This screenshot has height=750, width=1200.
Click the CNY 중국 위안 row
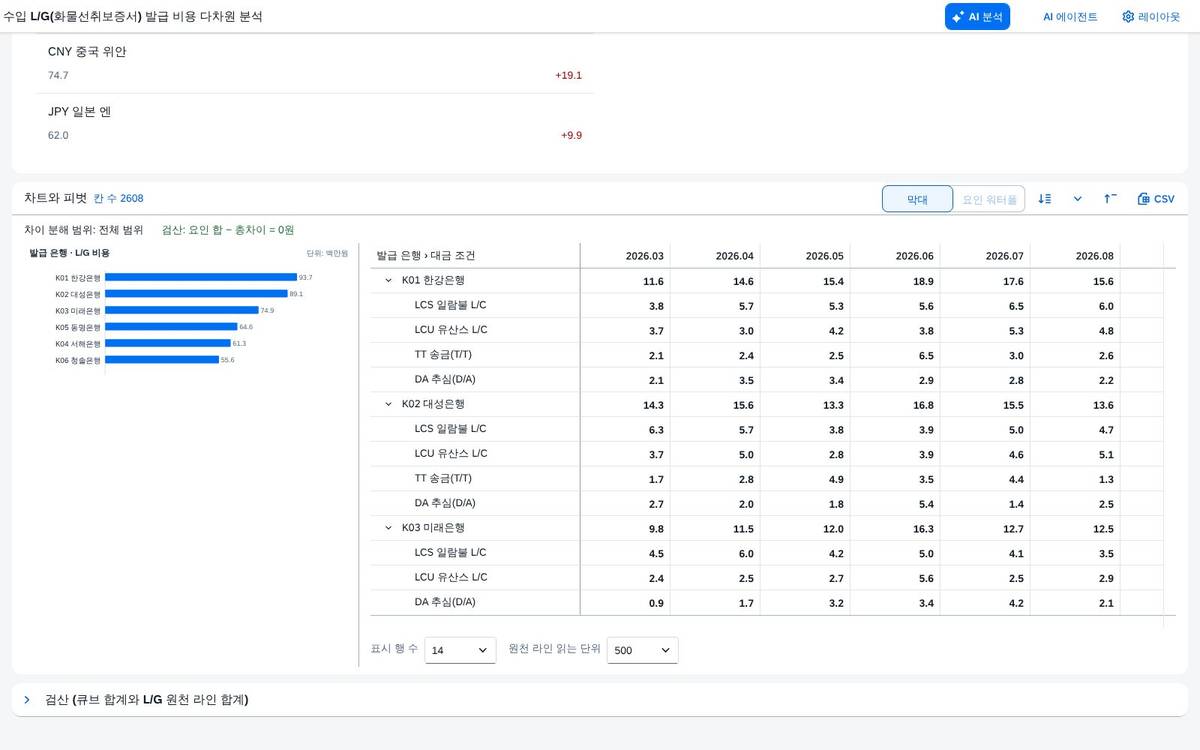point(315,63)
